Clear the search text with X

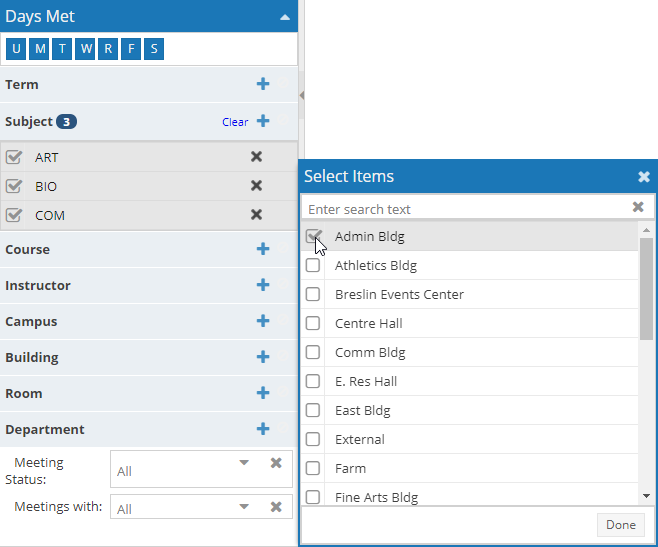click(638, 207)
